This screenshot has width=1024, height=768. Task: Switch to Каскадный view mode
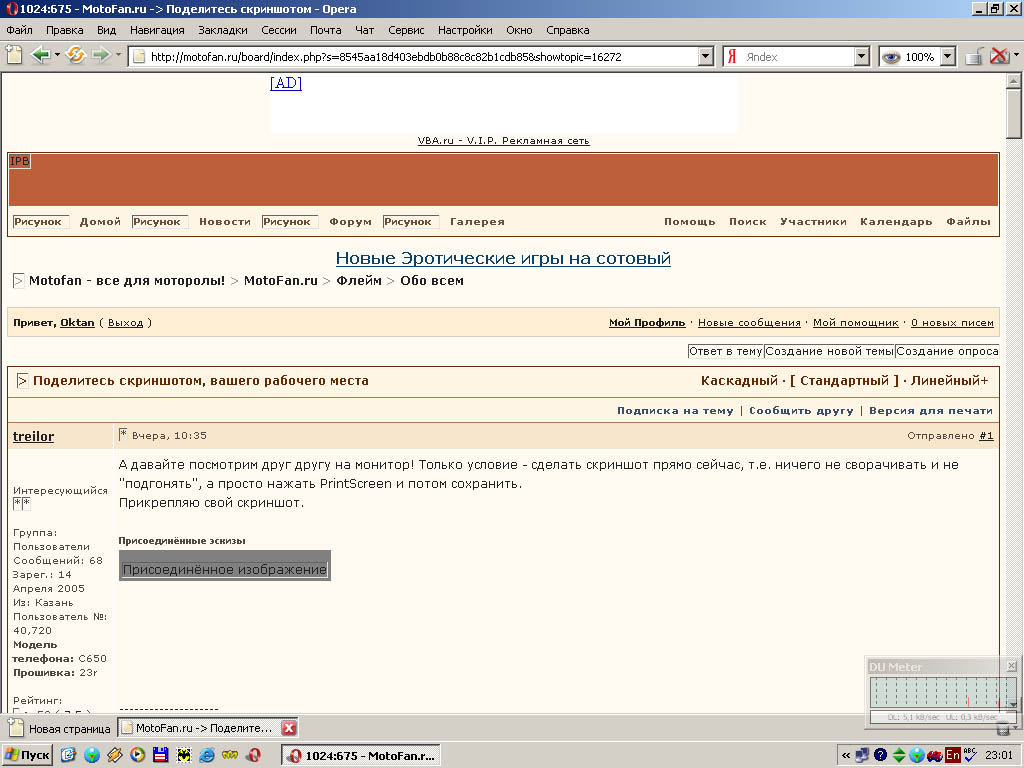click(x=739, y=381)
